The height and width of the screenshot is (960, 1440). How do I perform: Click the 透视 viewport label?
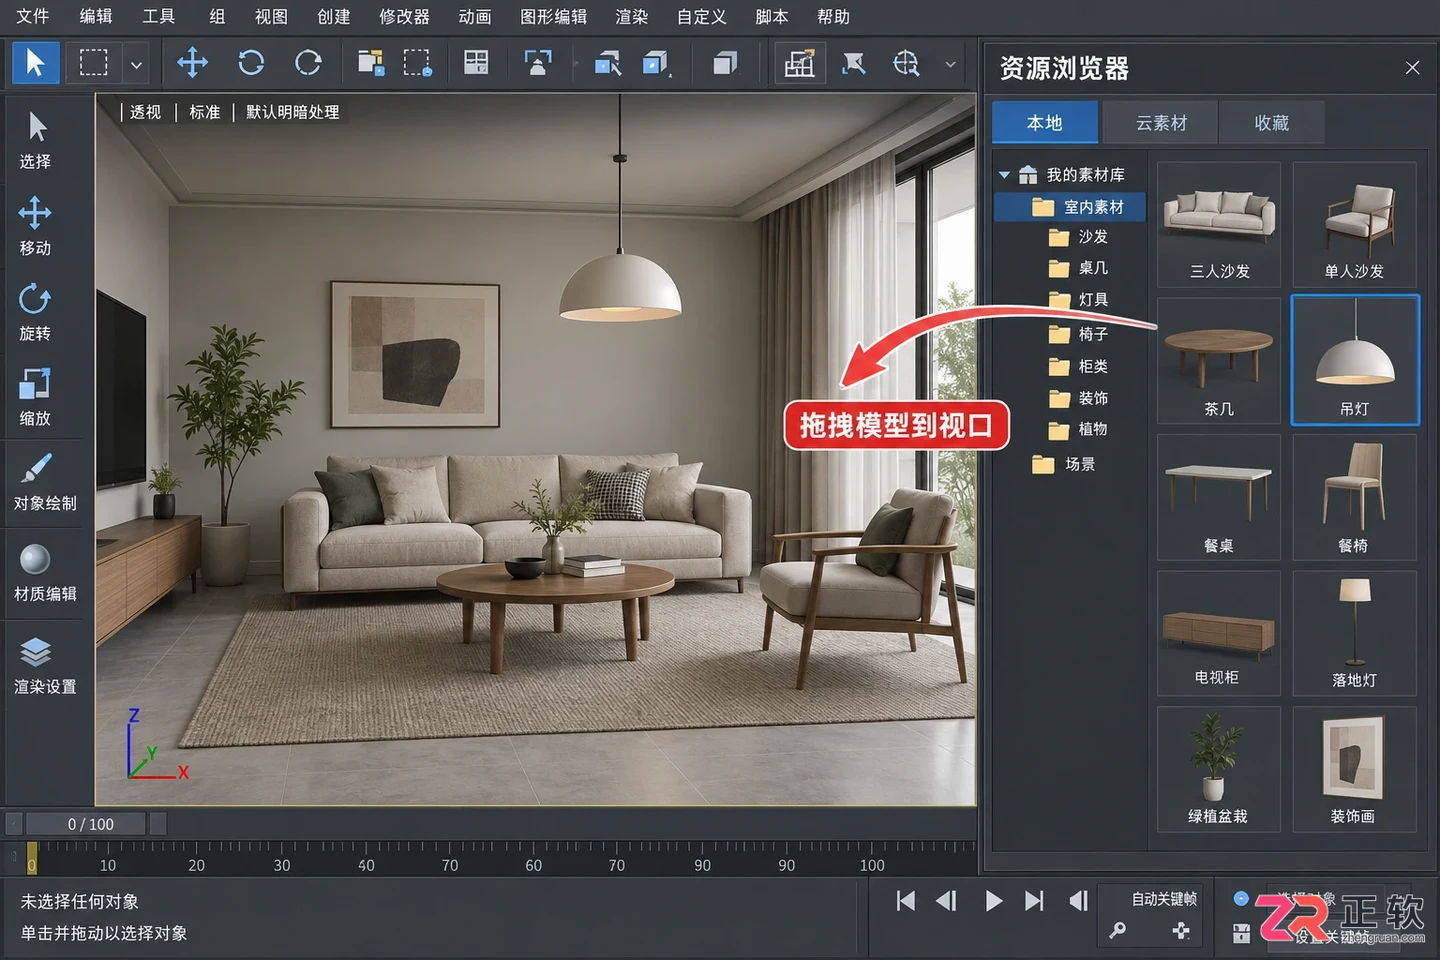pos(145,112)
